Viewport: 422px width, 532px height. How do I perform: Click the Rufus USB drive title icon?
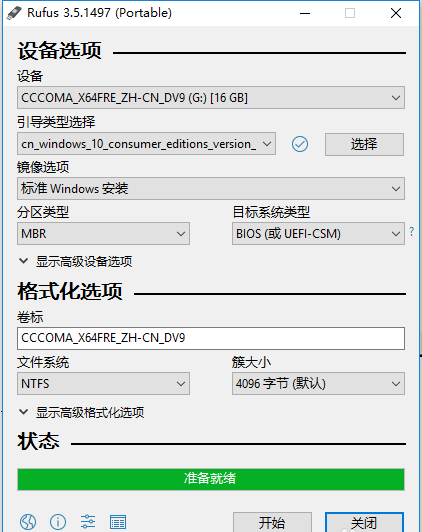coord(14,13)
